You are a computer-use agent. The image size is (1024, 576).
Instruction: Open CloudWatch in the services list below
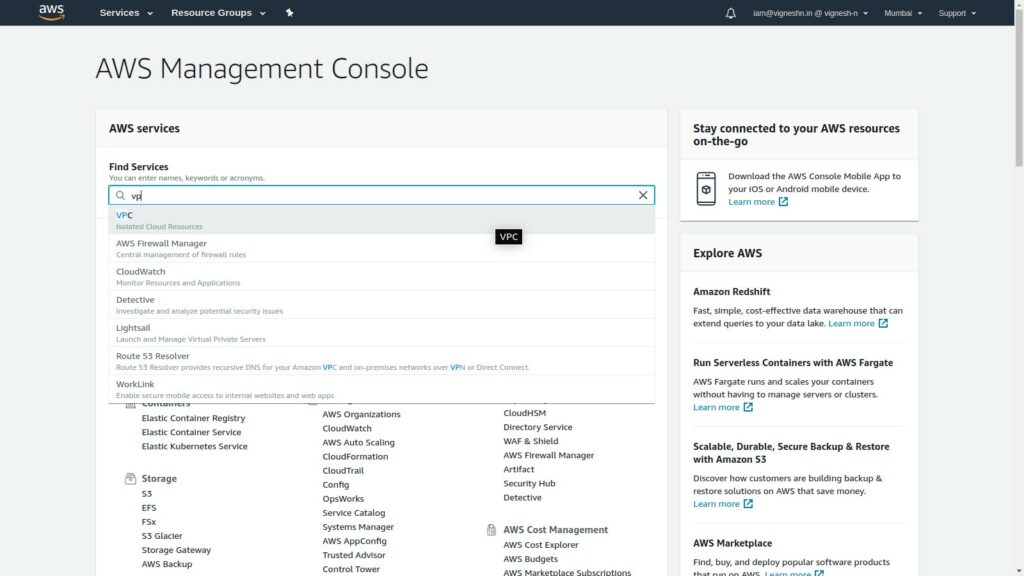(347, 428)
